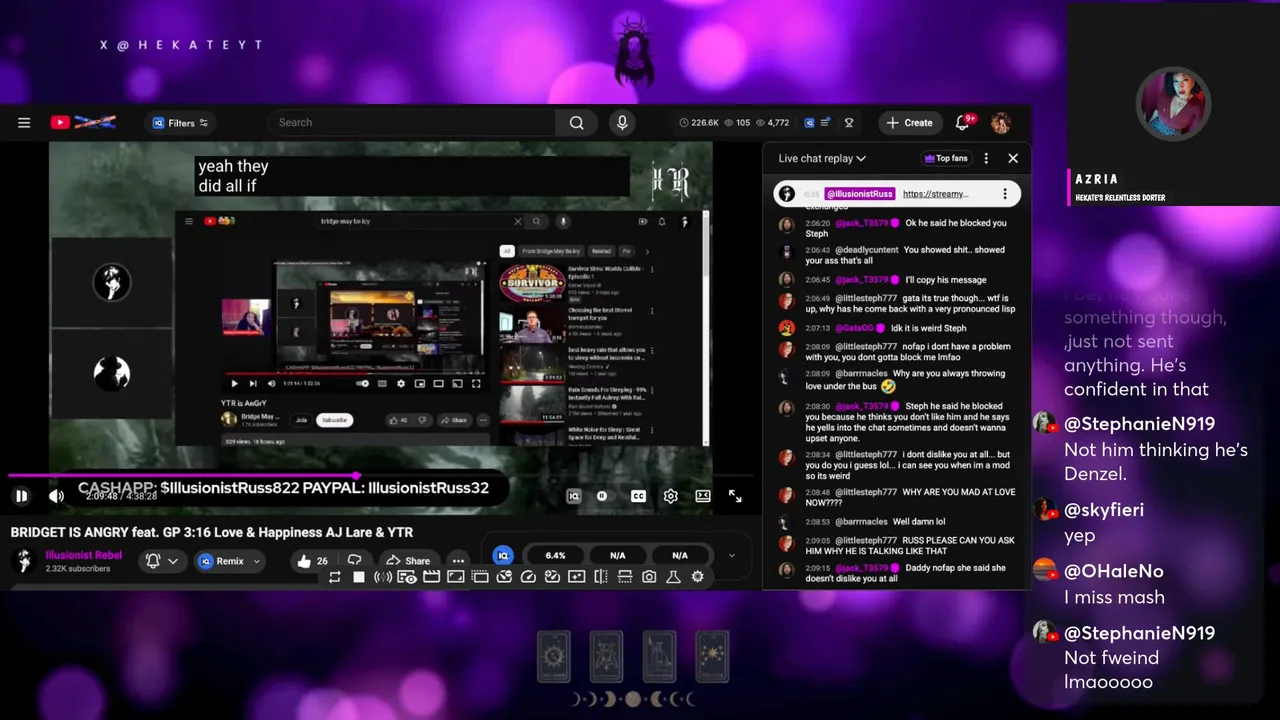The image size is (1280, 720).
Task: Toggle loop in the enhancer toolbar
Action: point(335,577)
